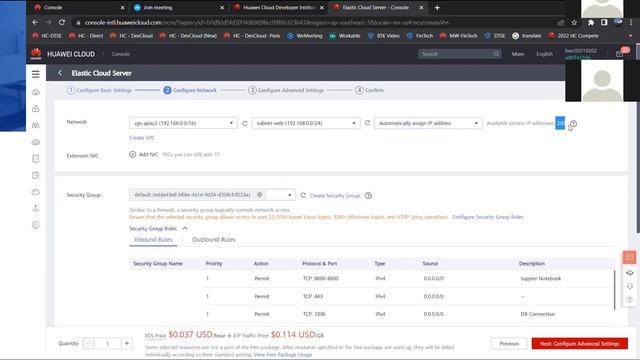
Task: Go to step 1 Configure Basic Settings
Action: [x=99, y=90]
